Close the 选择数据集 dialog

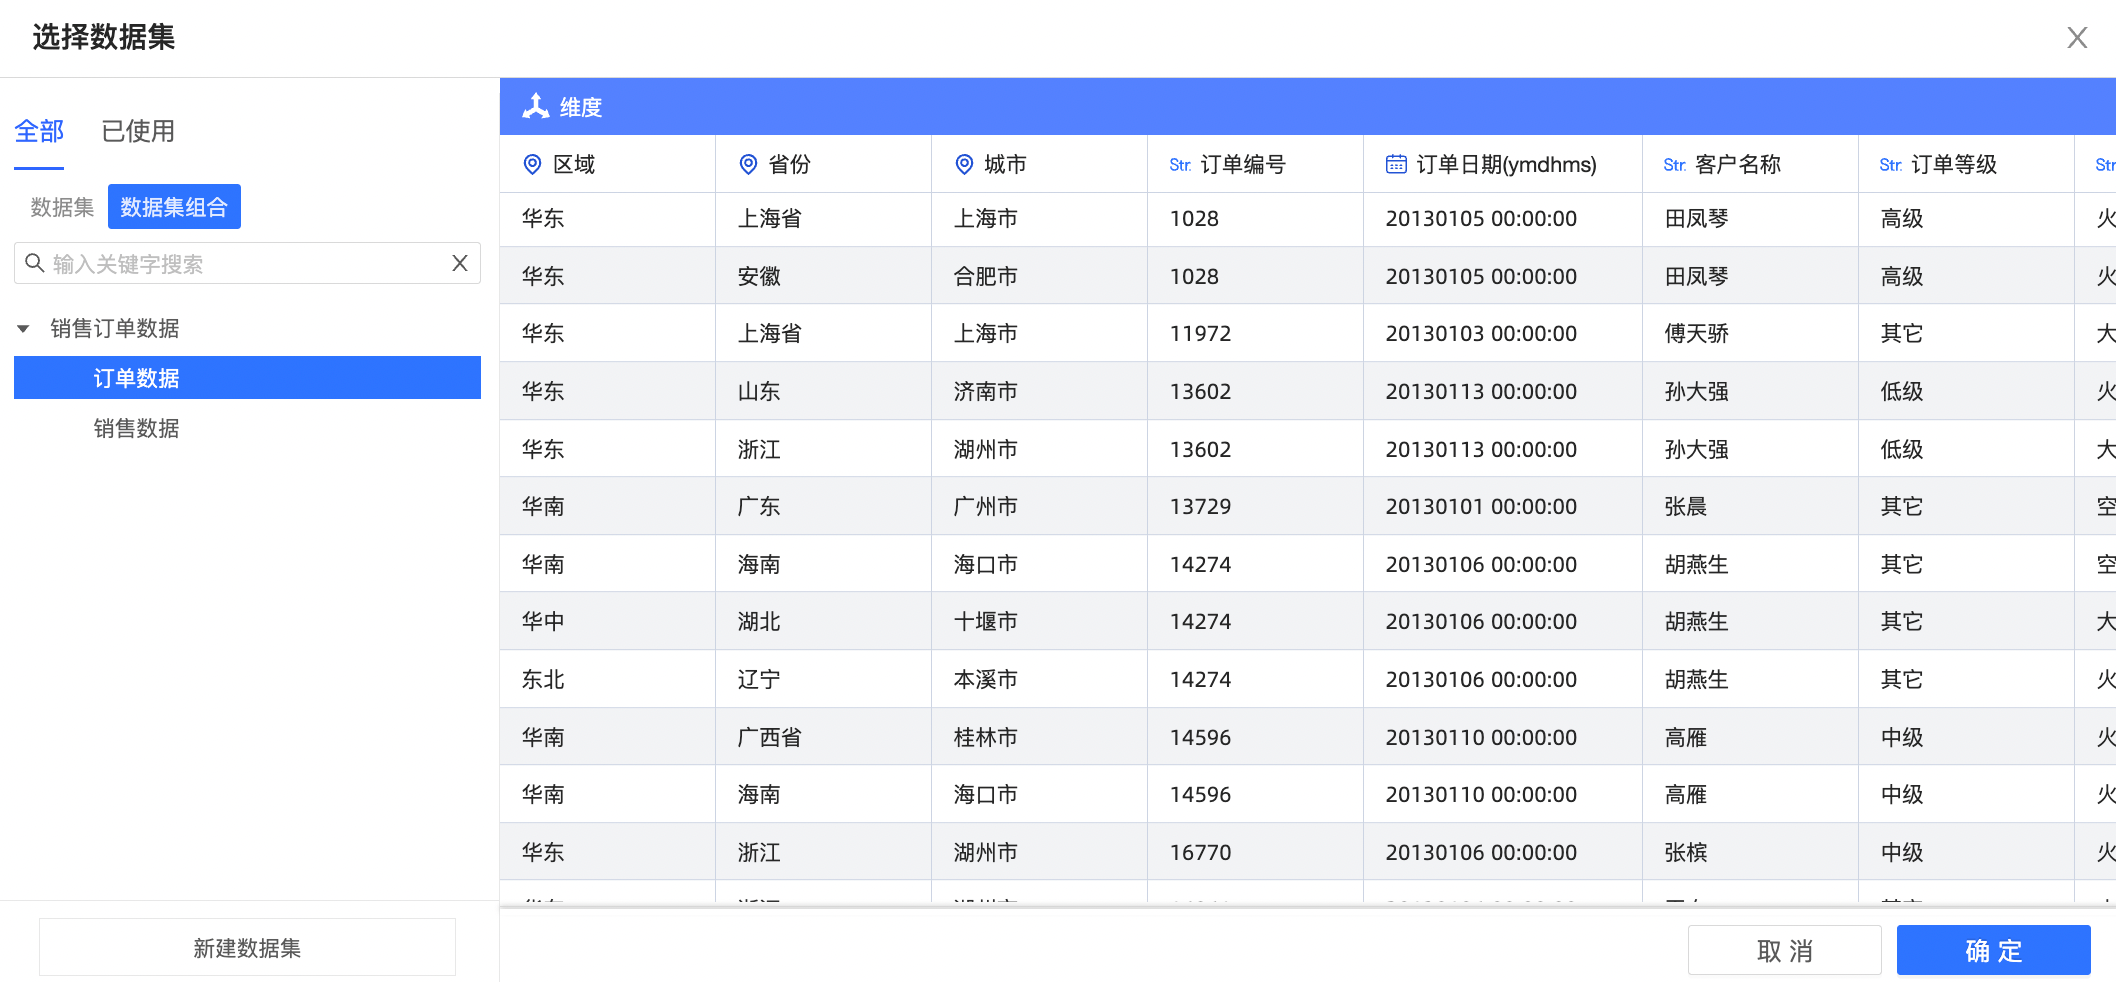(x=2077, y=38)
